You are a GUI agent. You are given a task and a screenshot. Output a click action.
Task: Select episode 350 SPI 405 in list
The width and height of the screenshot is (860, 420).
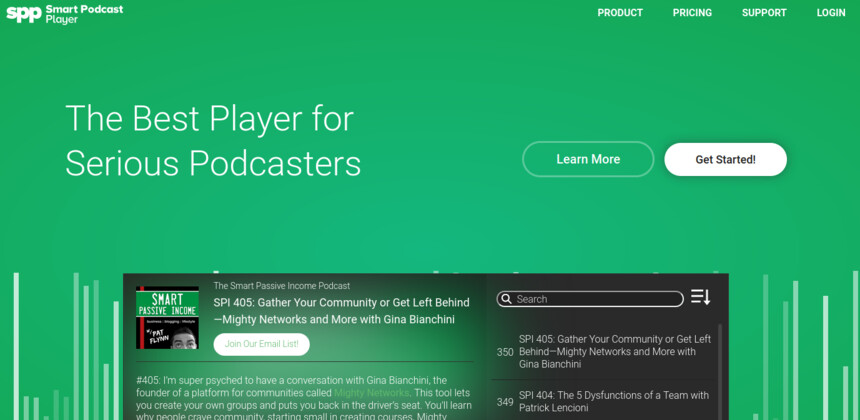604,351
